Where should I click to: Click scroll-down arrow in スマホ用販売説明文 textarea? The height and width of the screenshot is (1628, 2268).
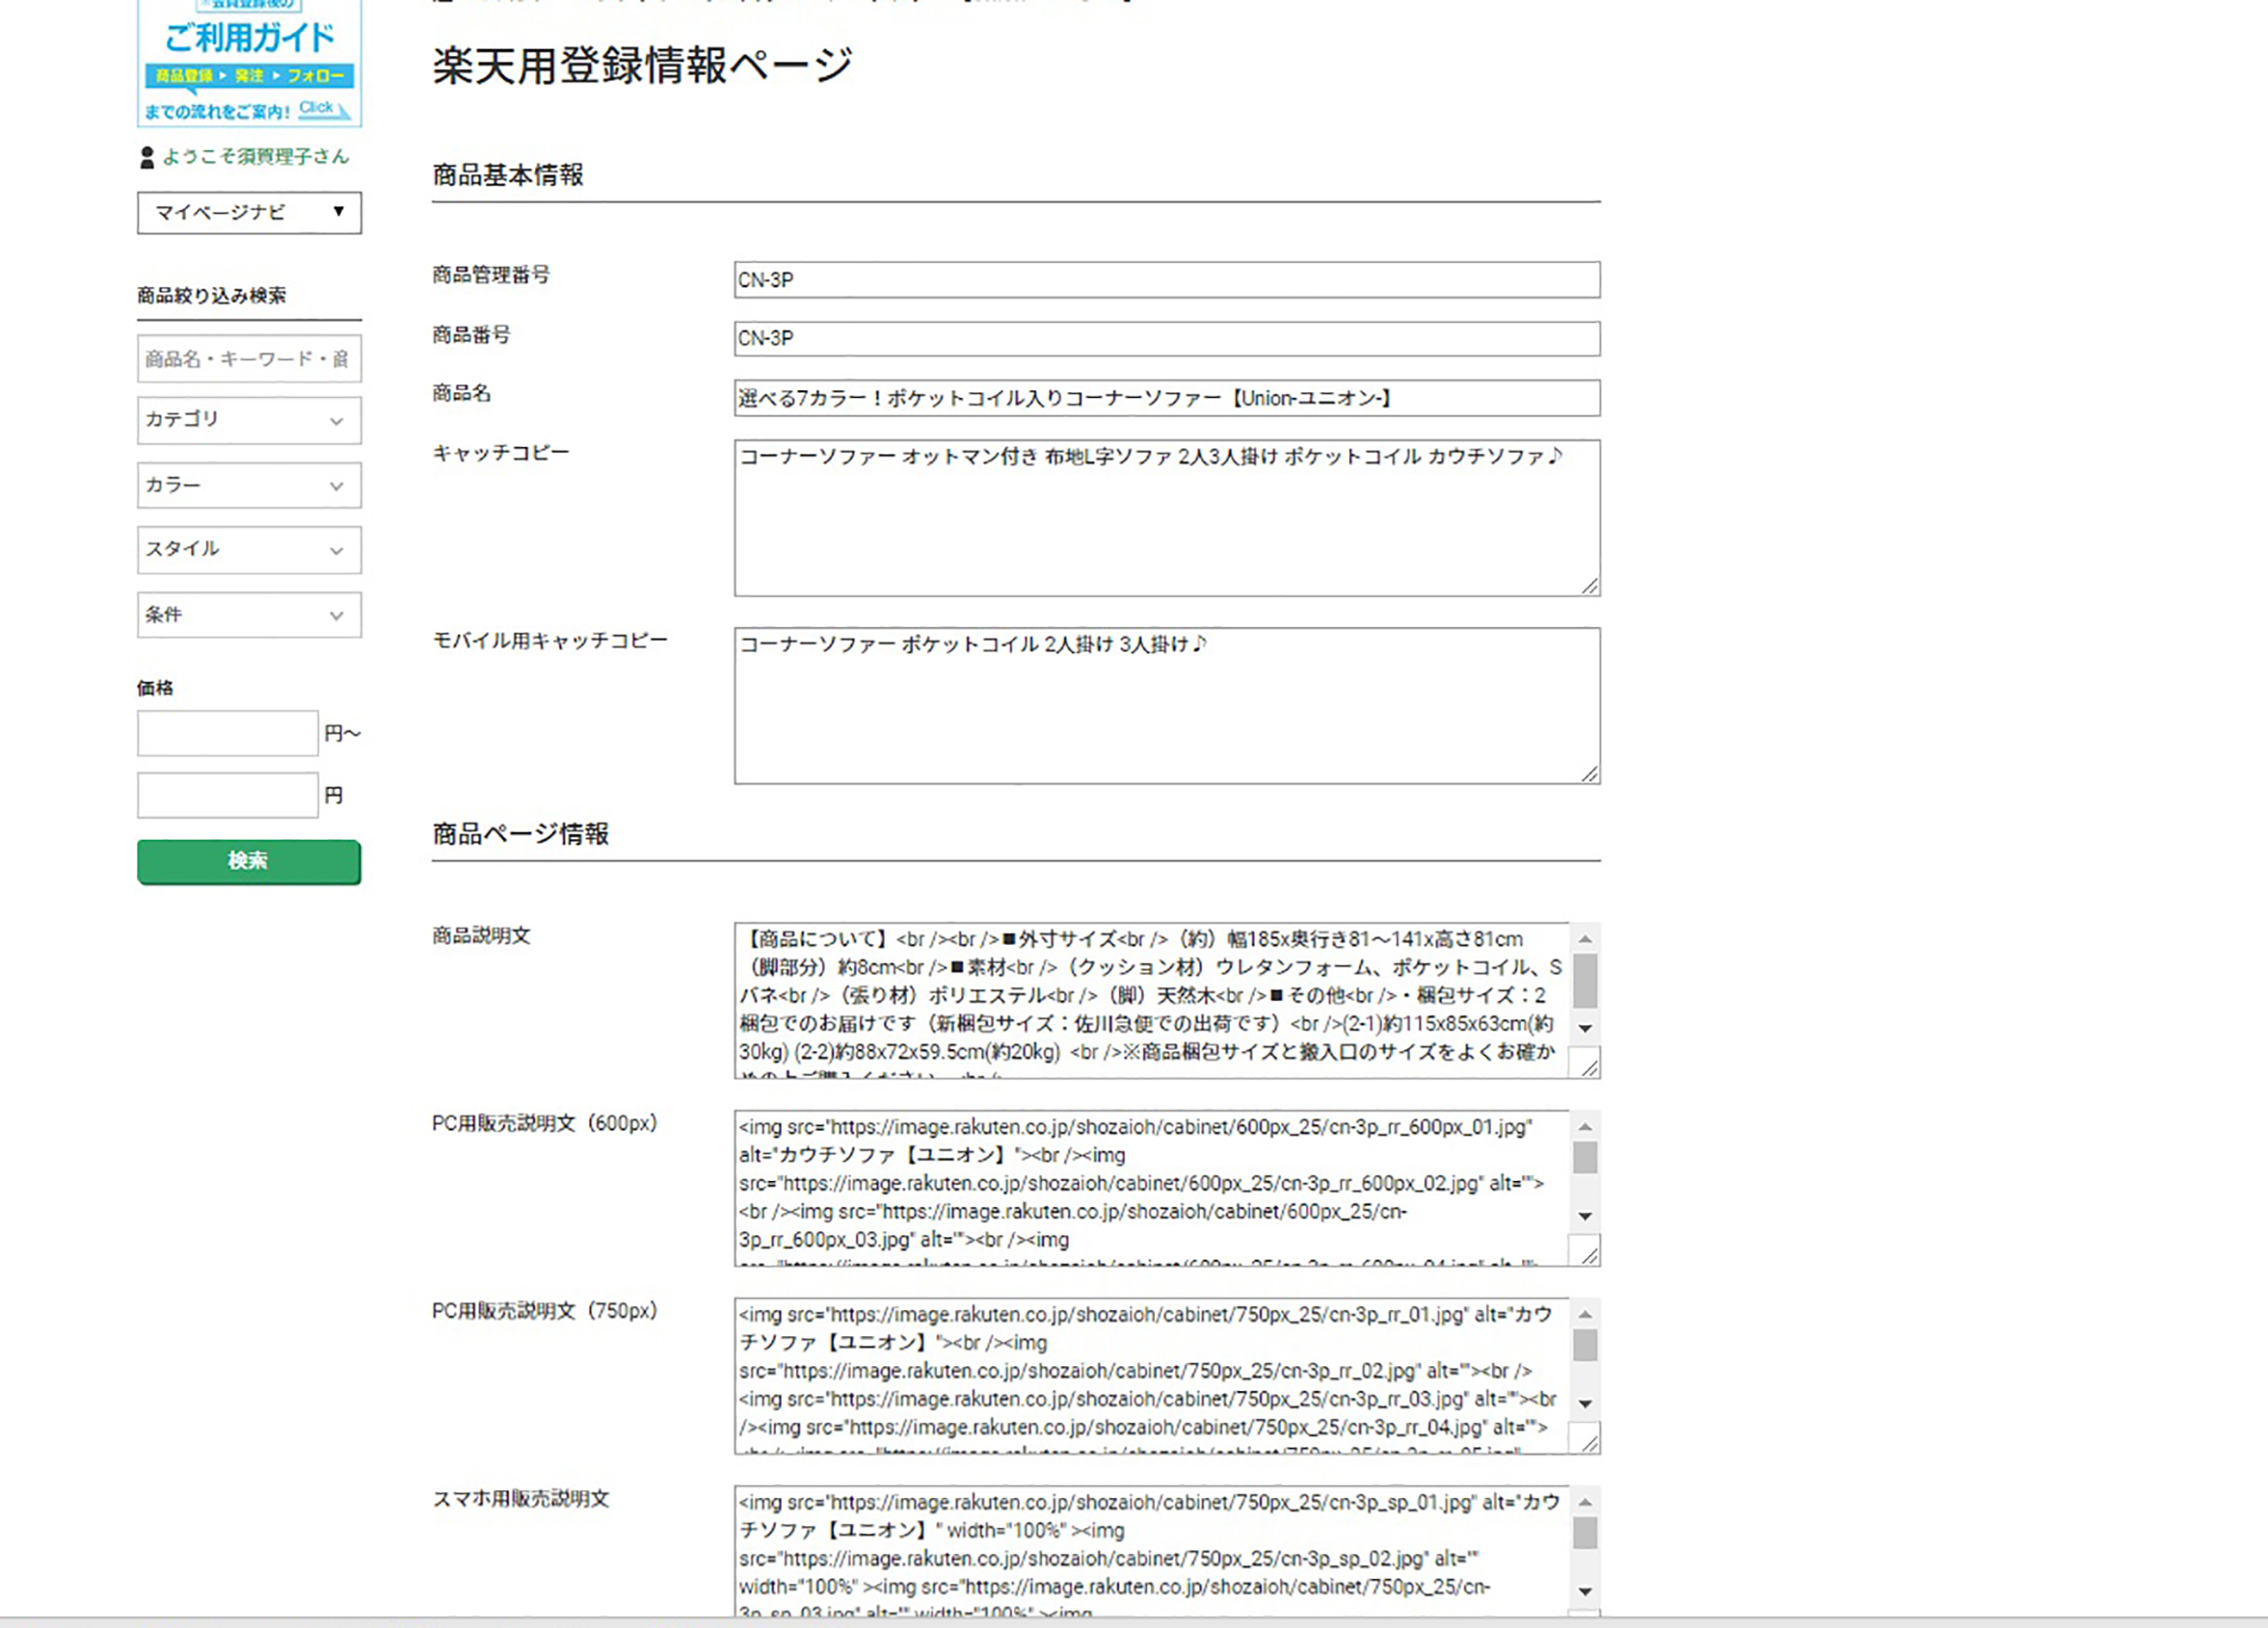(x=1585, y=1591)
